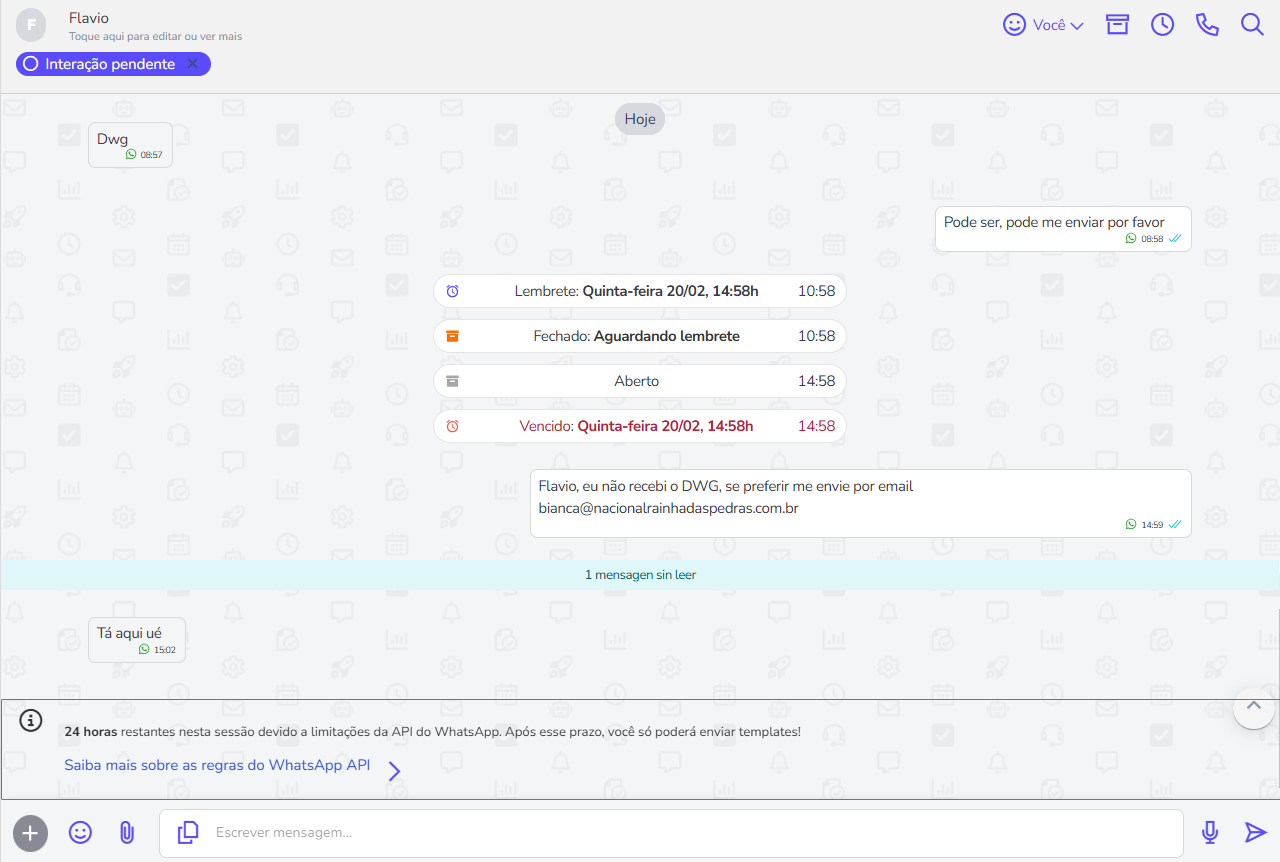This screenshot has height=862, width=1280.
Task: Click Flavio's avatar circle
Action: pos(32,24)
